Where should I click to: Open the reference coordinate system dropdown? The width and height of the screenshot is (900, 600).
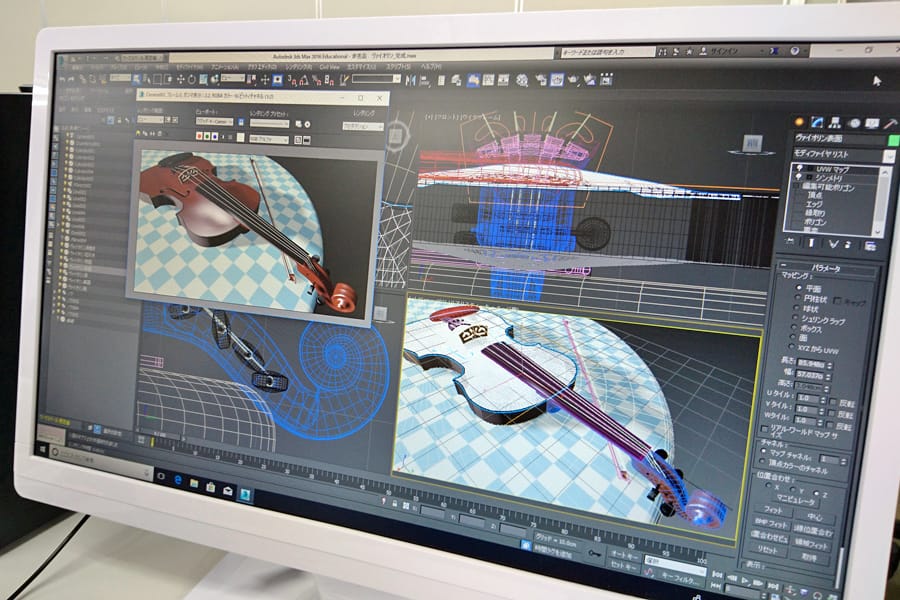[232, 78]
